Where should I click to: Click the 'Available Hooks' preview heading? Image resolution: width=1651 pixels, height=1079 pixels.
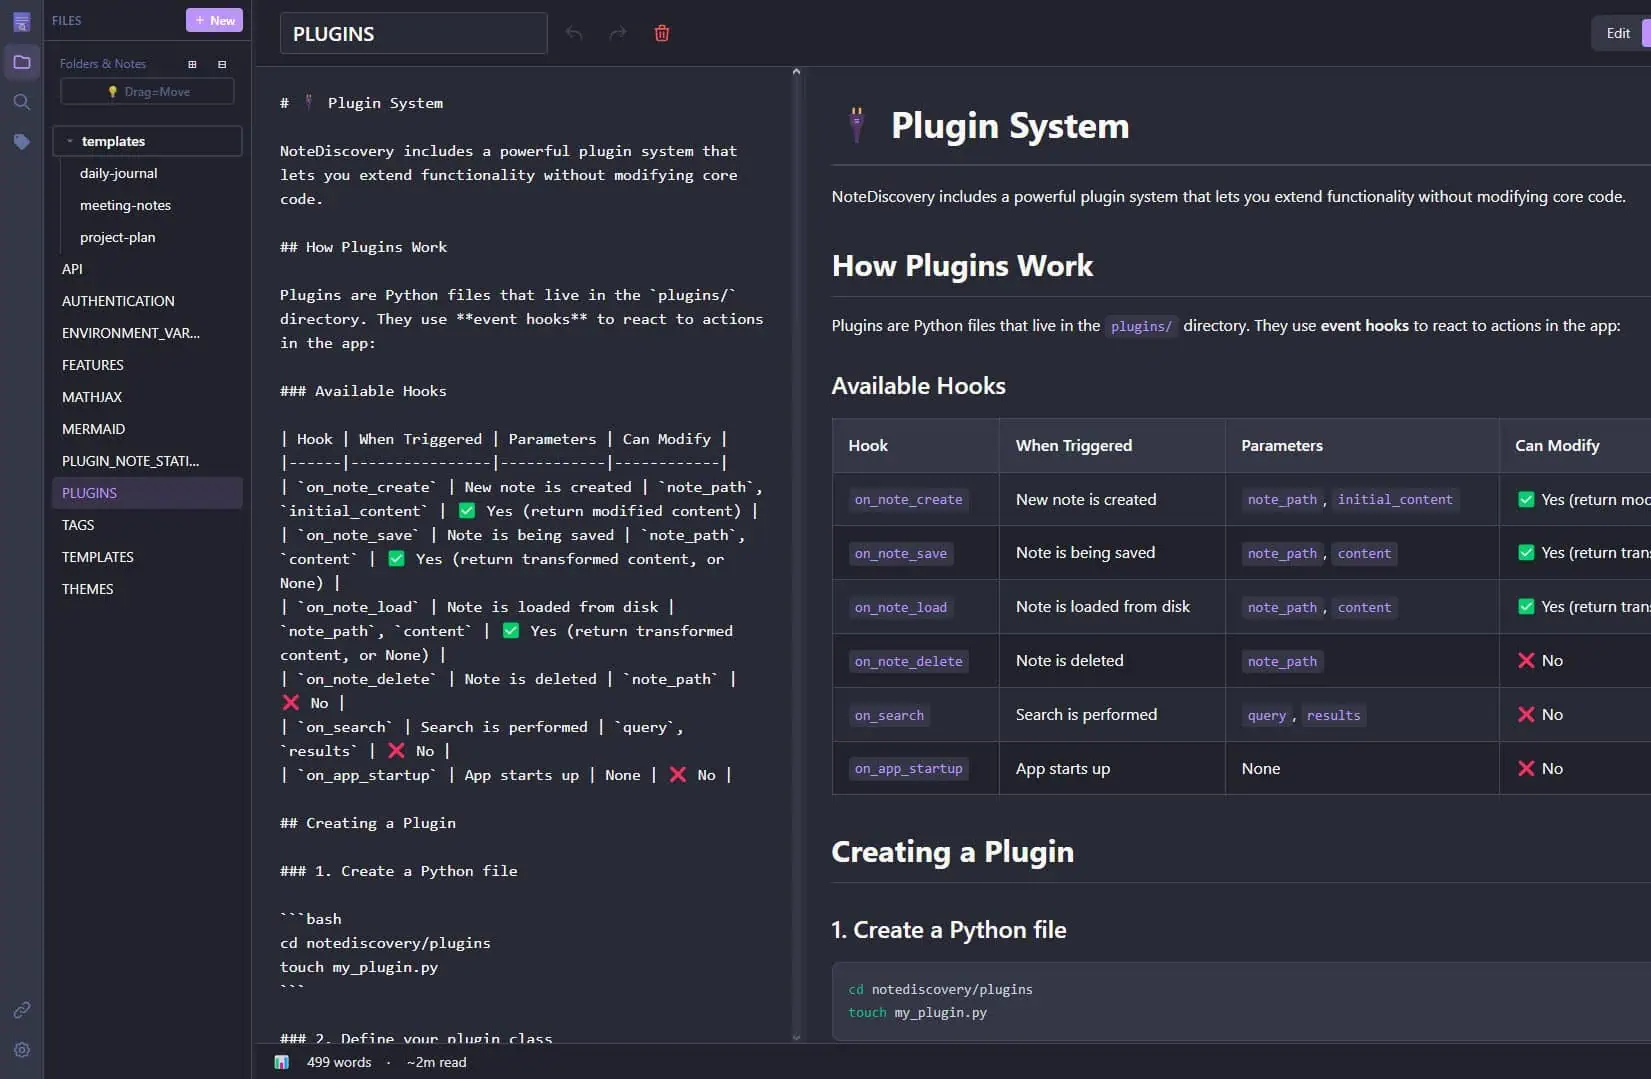(919, 386)
